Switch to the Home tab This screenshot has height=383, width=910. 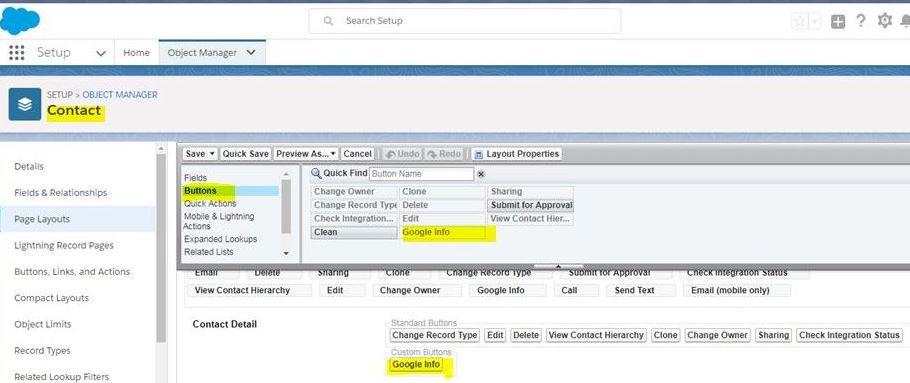136,53
